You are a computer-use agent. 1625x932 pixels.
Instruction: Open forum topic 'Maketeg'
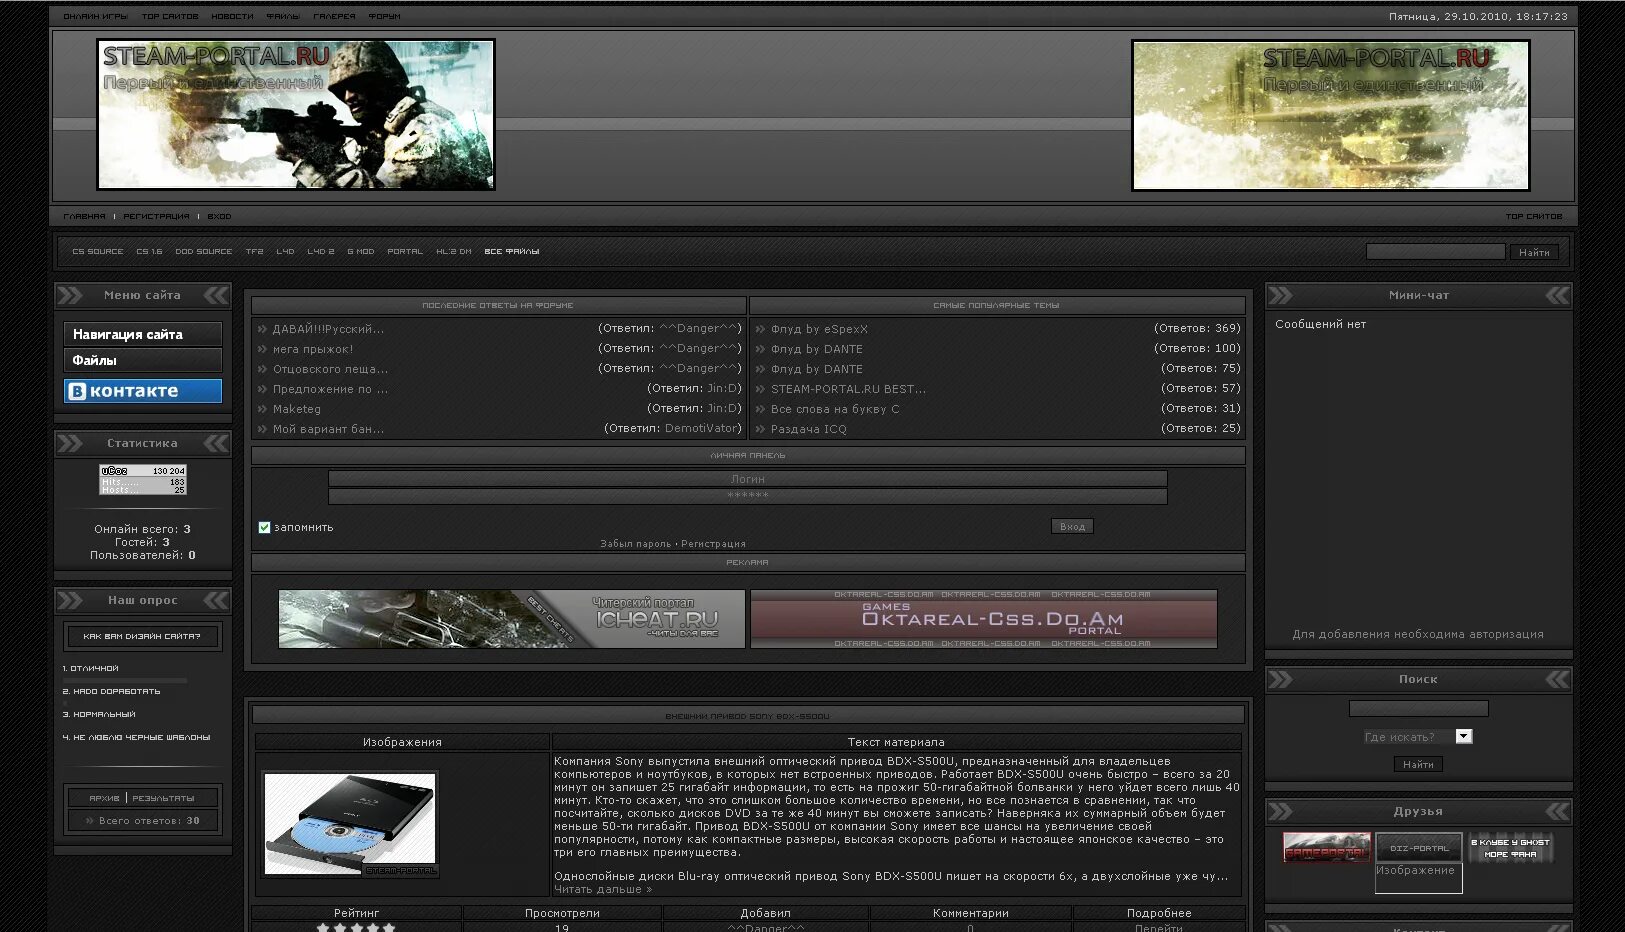(297, 409)
